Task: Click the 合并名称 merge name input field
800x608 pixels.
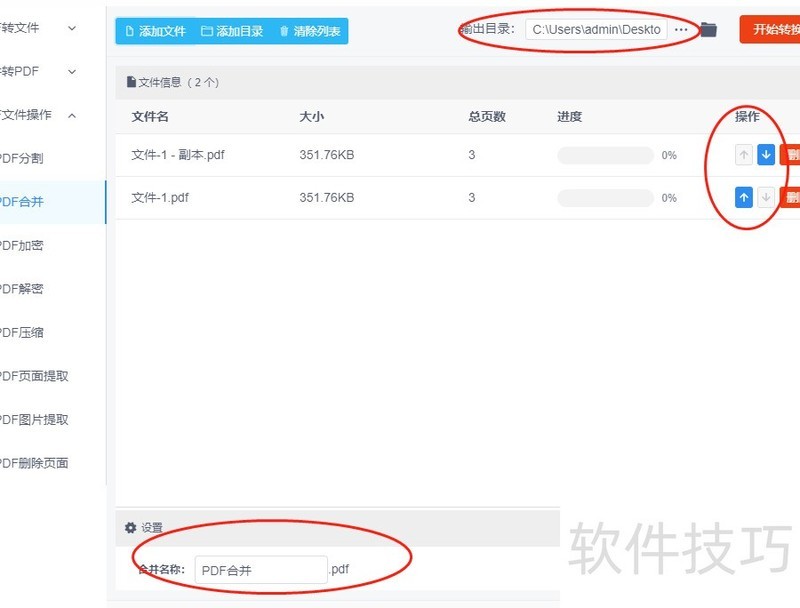Action: (260, 569)
